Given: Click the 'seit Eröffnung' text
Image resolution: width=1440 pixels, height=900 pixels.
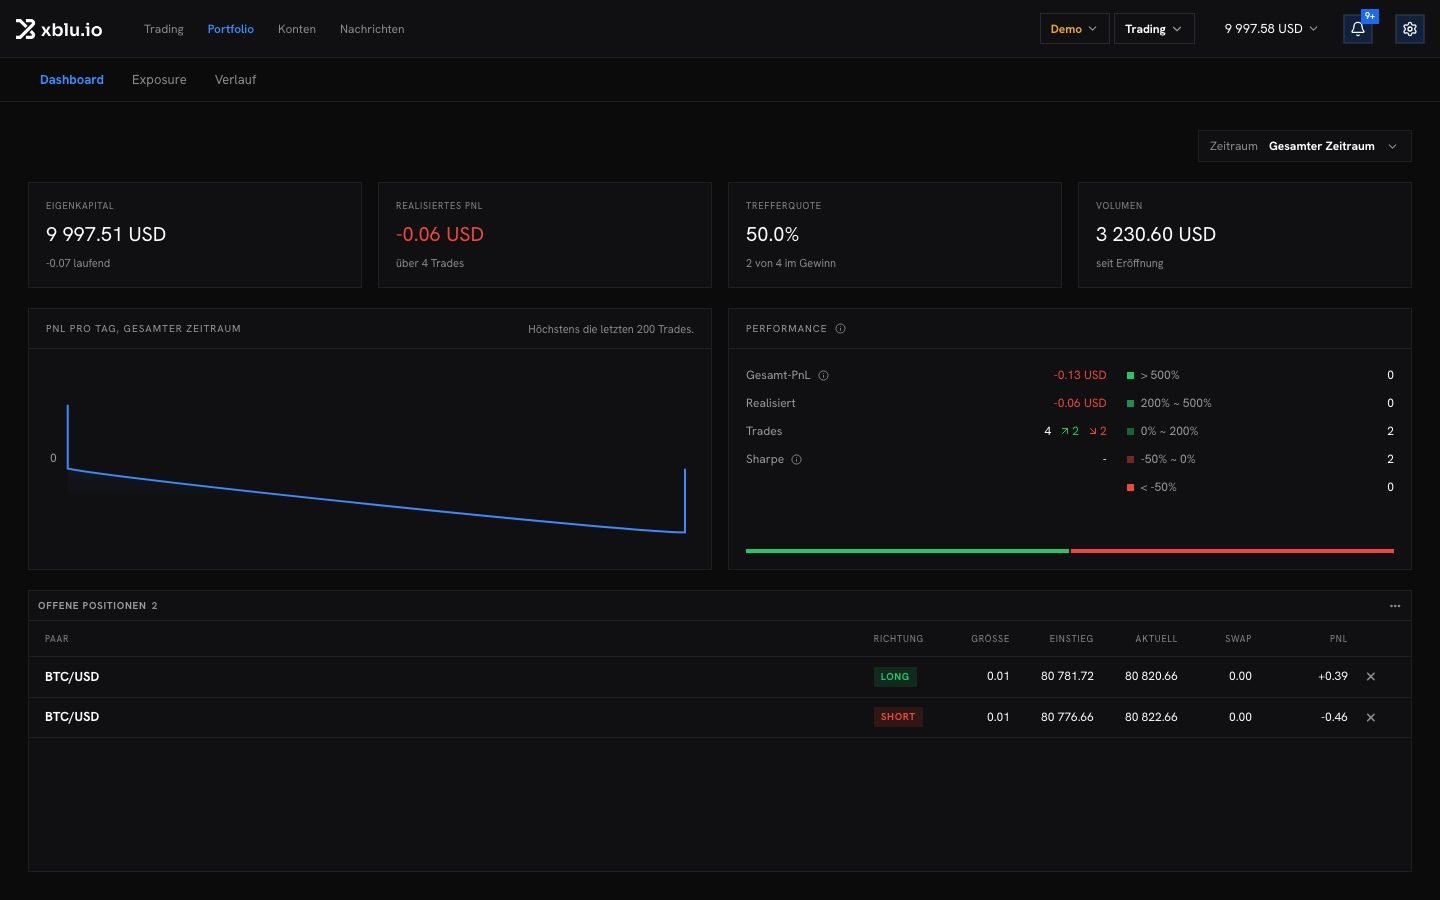Looking at the screenshot, I should [x=1130, y=264].
